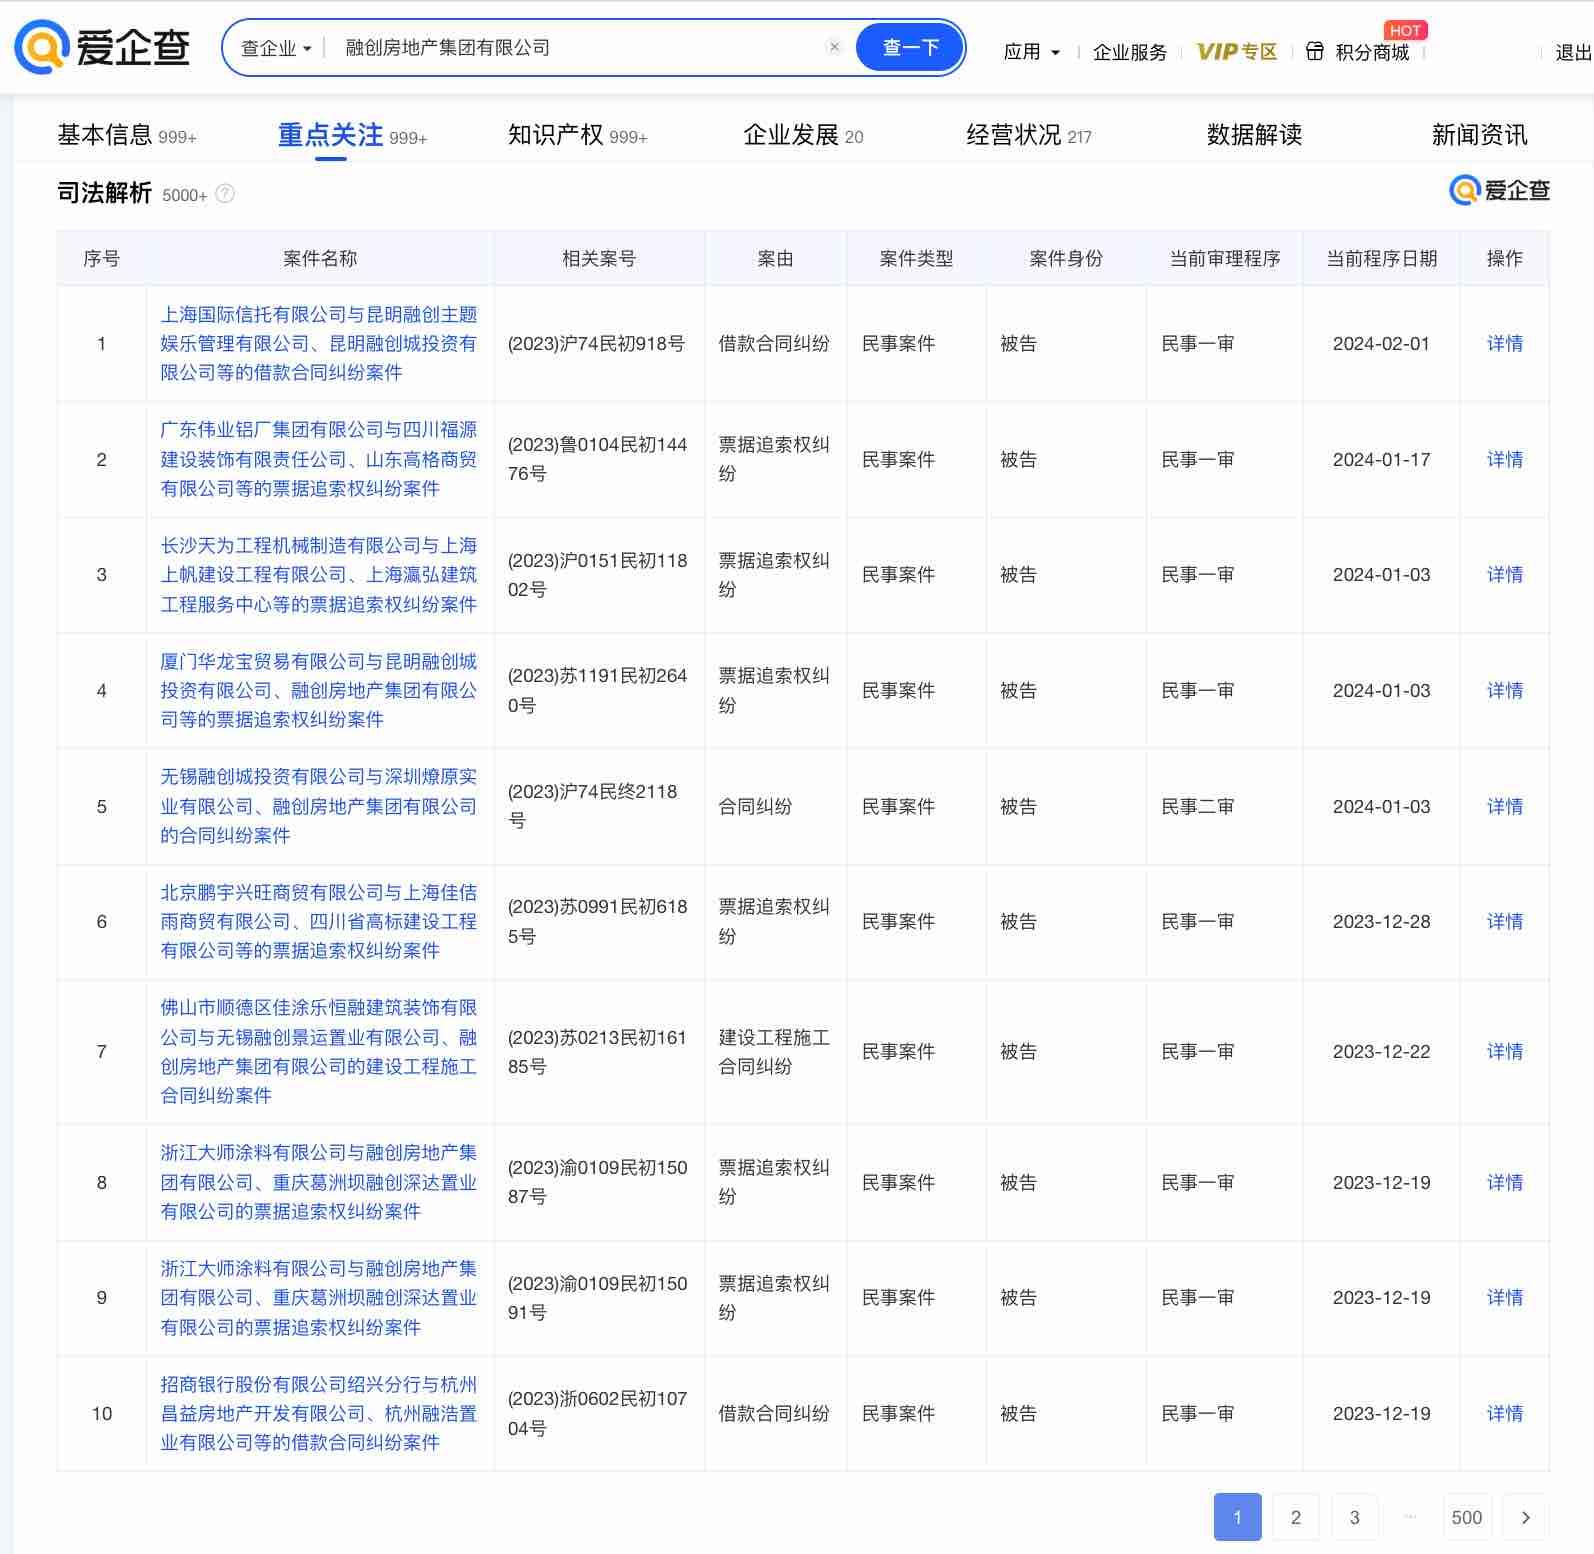Jump to last page 500
Viewport: 1594px width, 1554px height.
(x=1467, y=1517)
